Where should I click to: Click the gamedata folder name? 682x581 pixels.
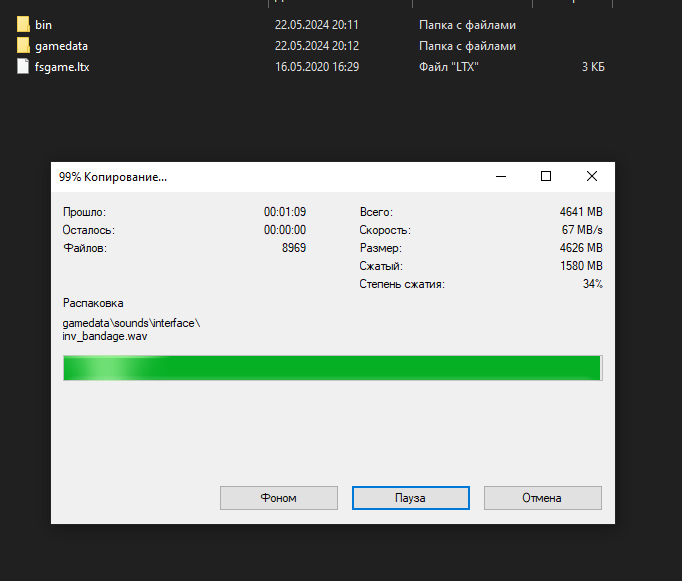pos(61,46)
